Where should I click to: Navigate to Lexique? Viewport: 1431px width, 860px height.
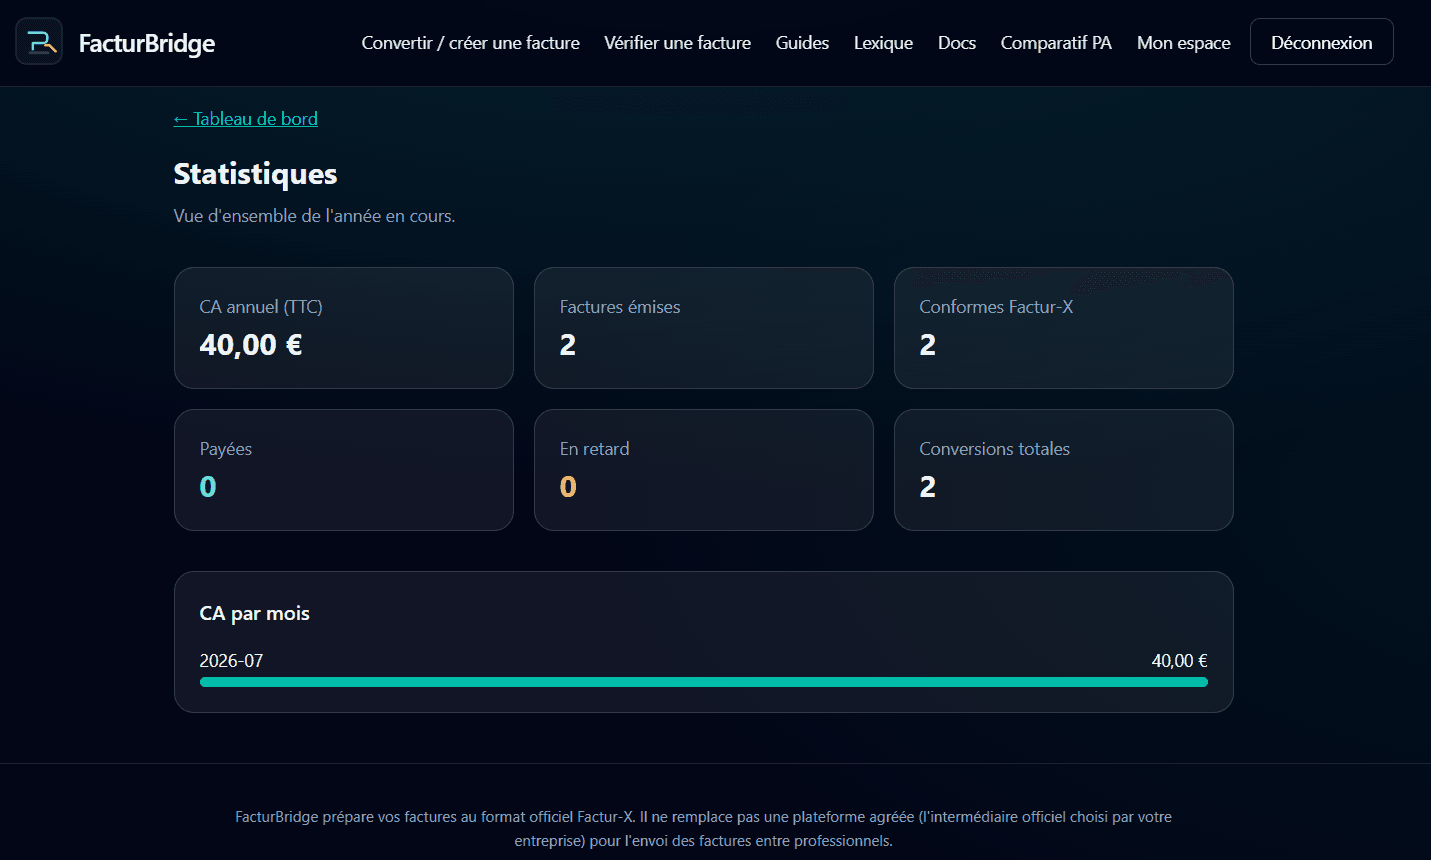click(x=883, y=43)
